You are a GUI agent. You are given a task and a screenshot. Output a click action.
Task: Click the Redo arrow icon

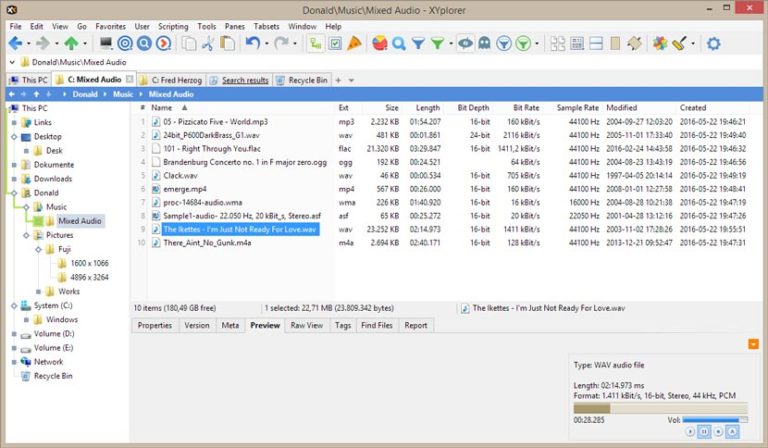click(281, 44)
